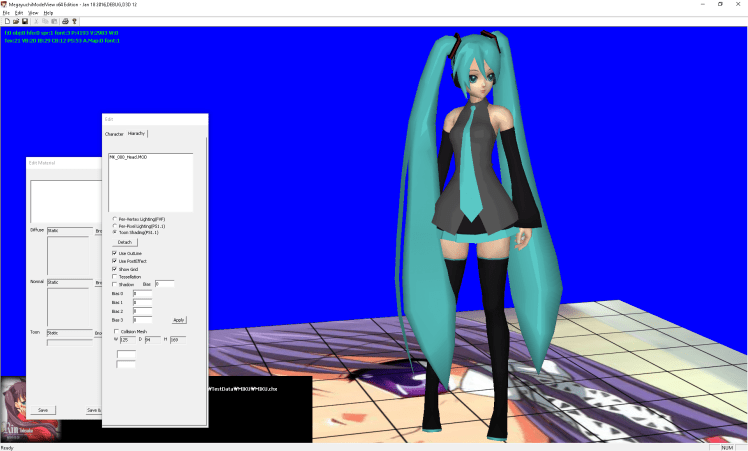Click the Diffuse Static field in Edit Material
748x451 pixels.
(70, 231)
